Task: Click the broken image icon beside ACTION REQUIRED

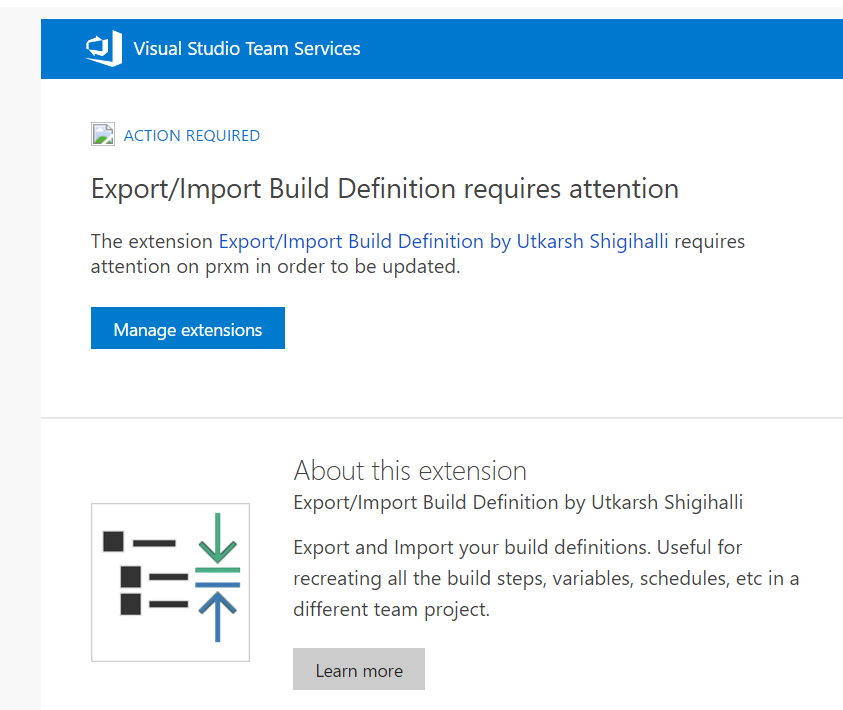Action: (x=103, y=134)
